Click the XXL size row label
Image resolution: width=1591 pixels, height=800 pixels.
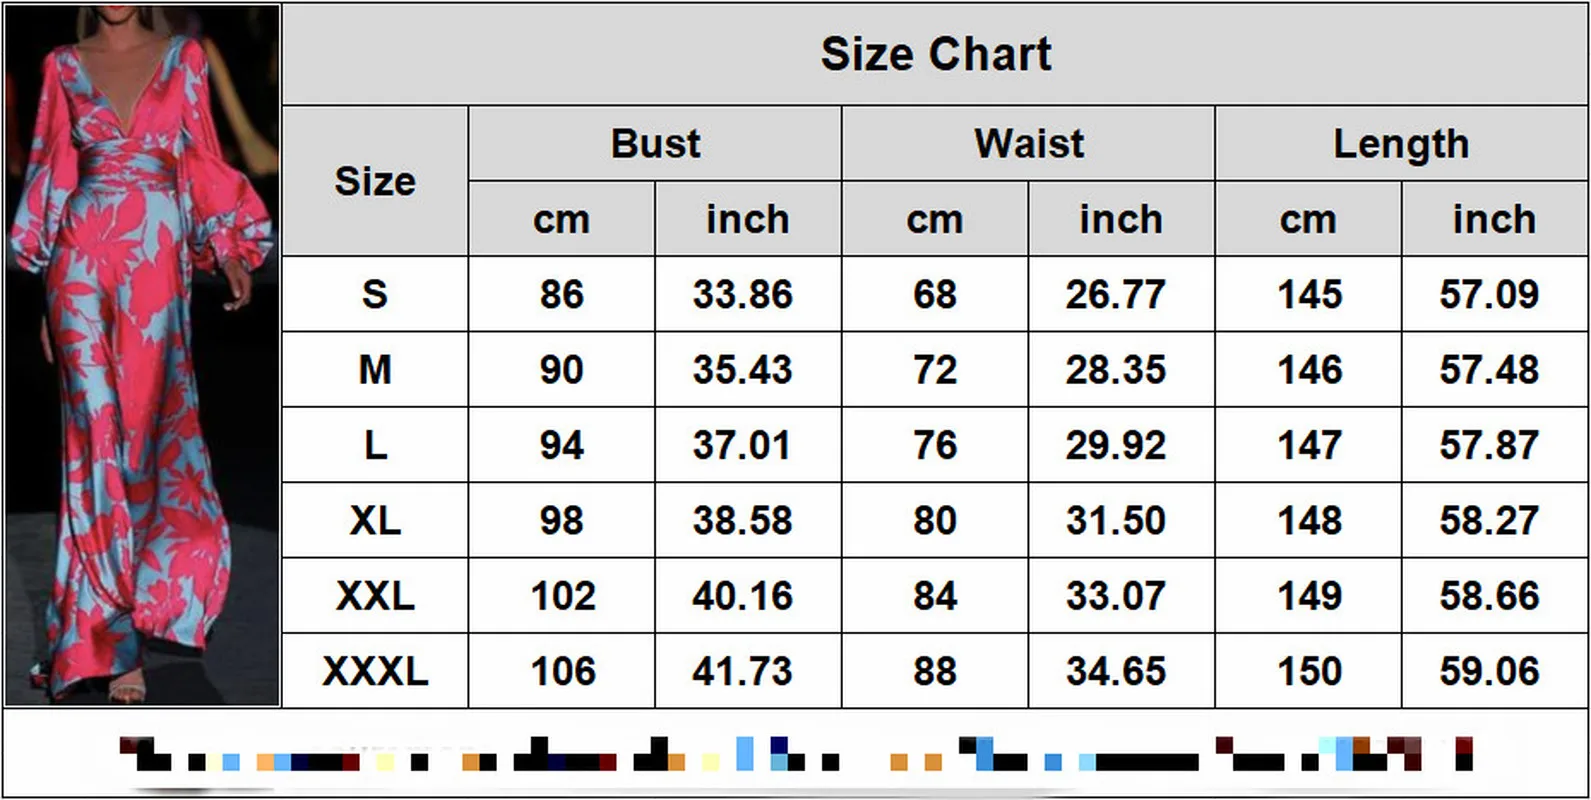(x=375, y=596)
